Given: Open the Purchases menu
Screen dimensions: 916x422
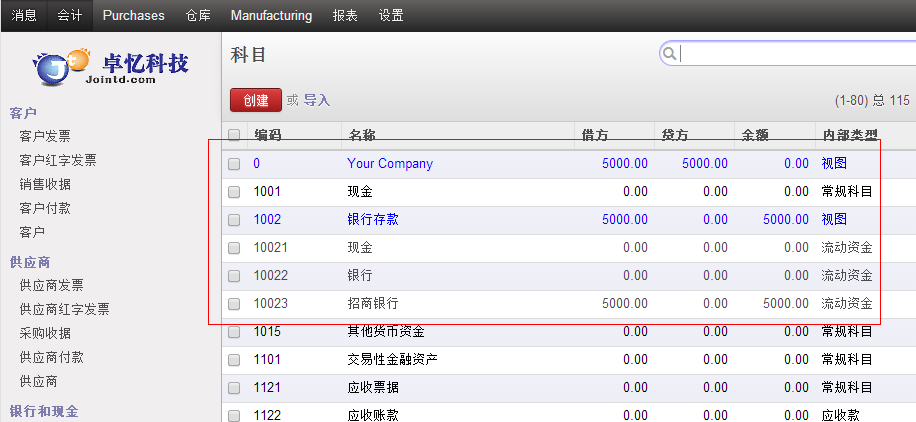Looking at the screenshot, I should tap(134, 15).
